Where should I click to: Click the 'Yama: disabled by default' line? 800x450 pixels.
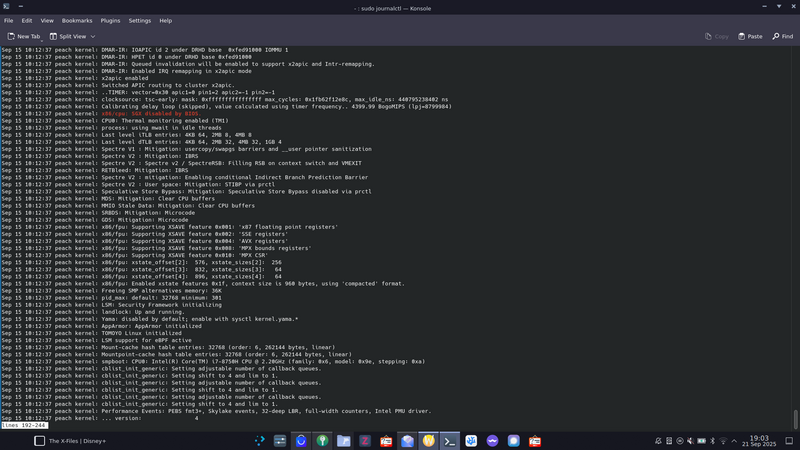click(x=199, y=319)
